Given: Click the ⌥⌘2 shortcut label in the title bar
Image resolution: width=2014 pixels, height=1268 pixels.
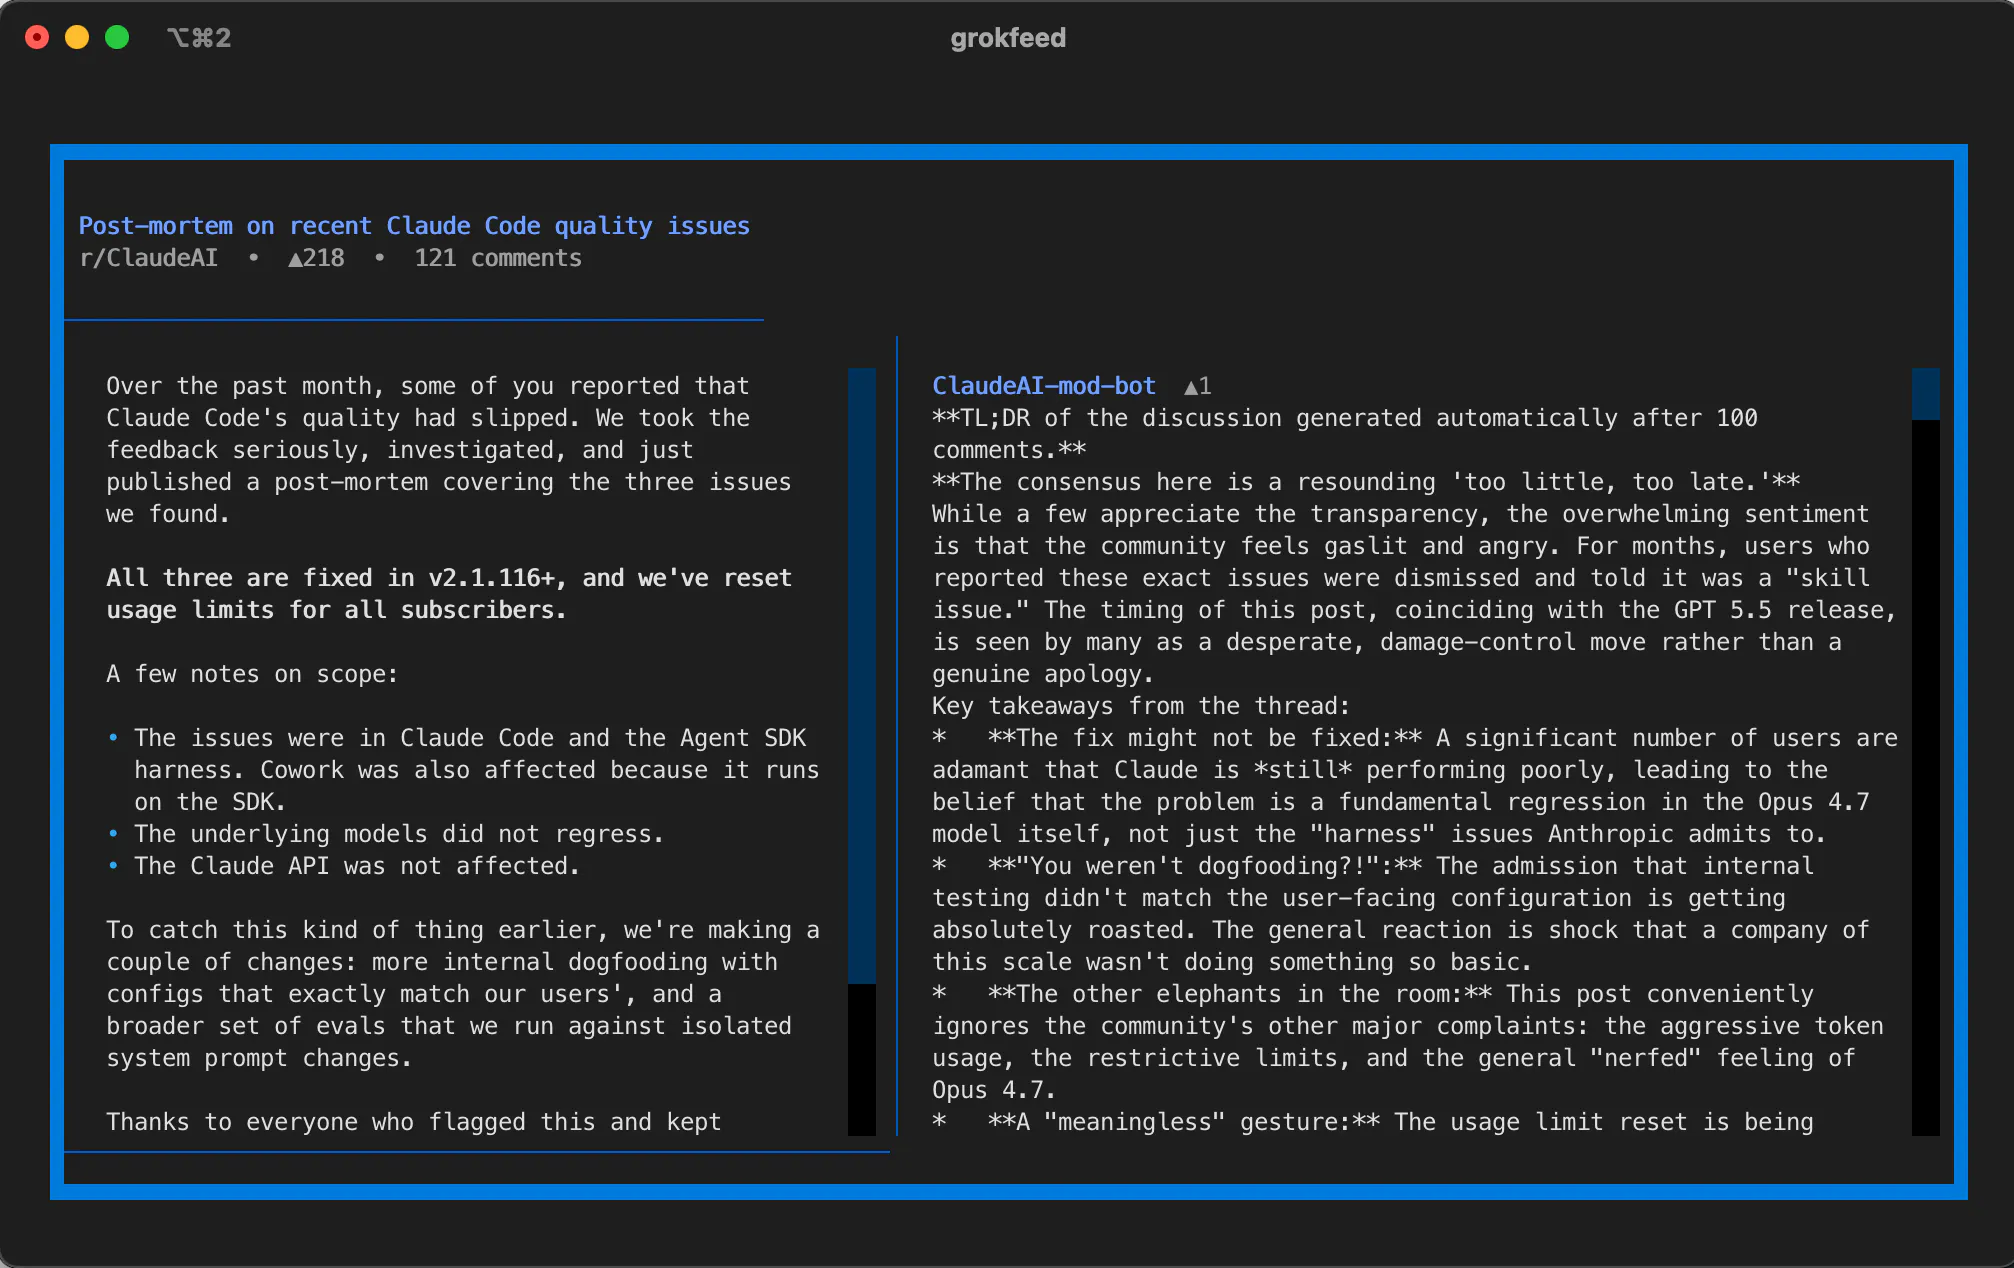Looking at the screenshot, I should coord(199,38).
